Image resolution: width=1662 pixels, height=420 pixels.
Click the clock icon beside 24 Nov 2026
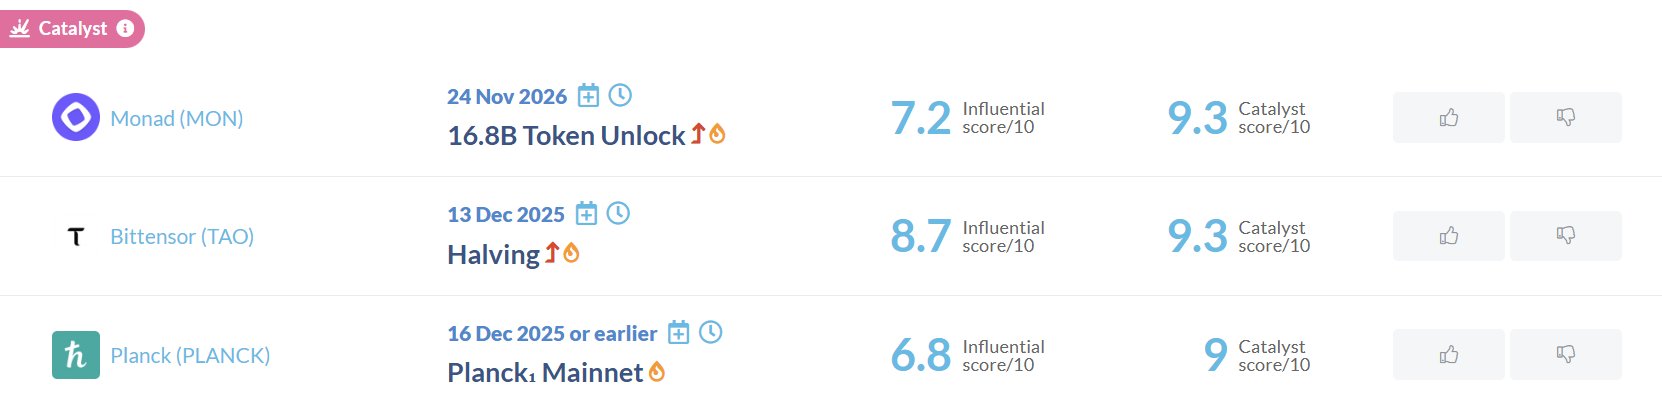pyautogui.click(x=620, y=95)
